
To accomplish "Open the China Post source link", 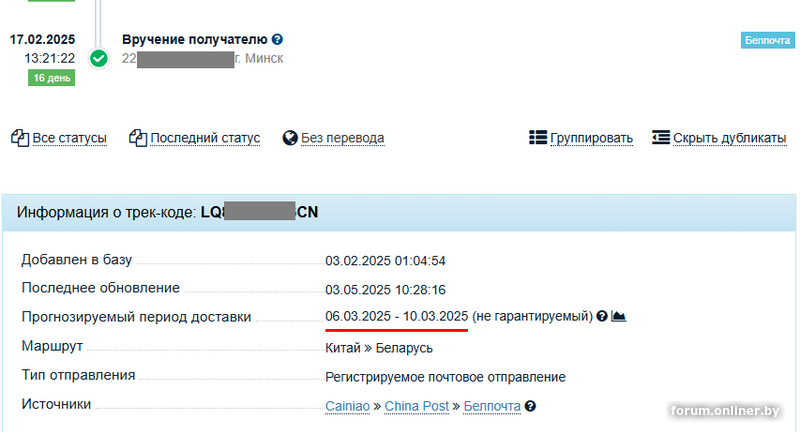I will (417, 406).
